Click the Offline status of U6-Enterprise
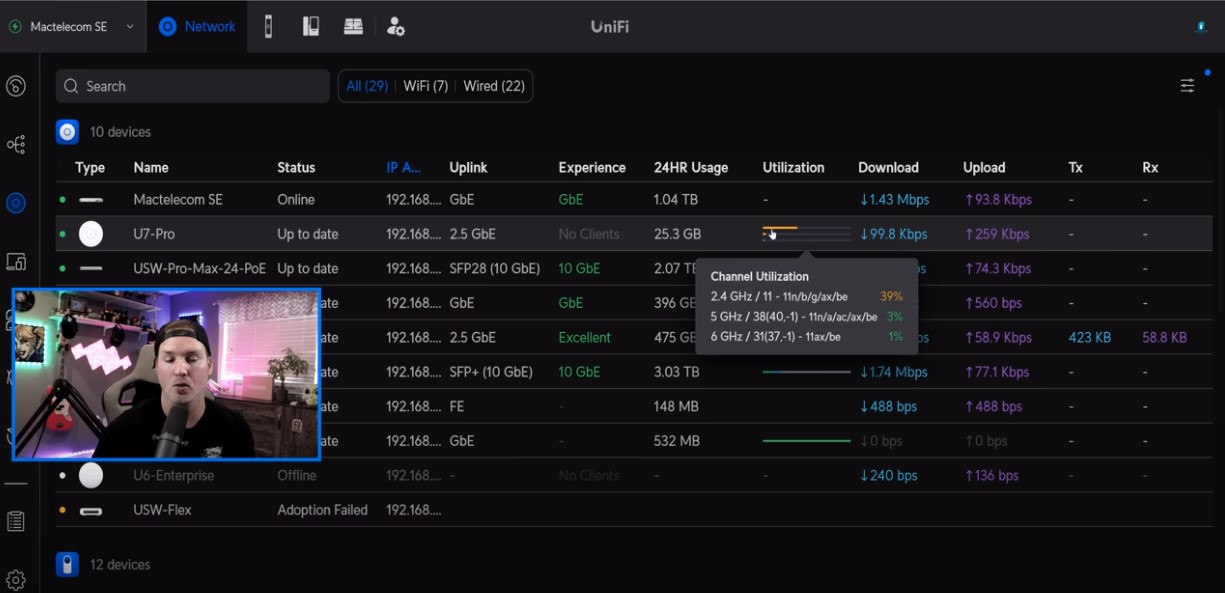This screenshot has width=1225, height=593. pyautogui.click(x=297, y=476)
